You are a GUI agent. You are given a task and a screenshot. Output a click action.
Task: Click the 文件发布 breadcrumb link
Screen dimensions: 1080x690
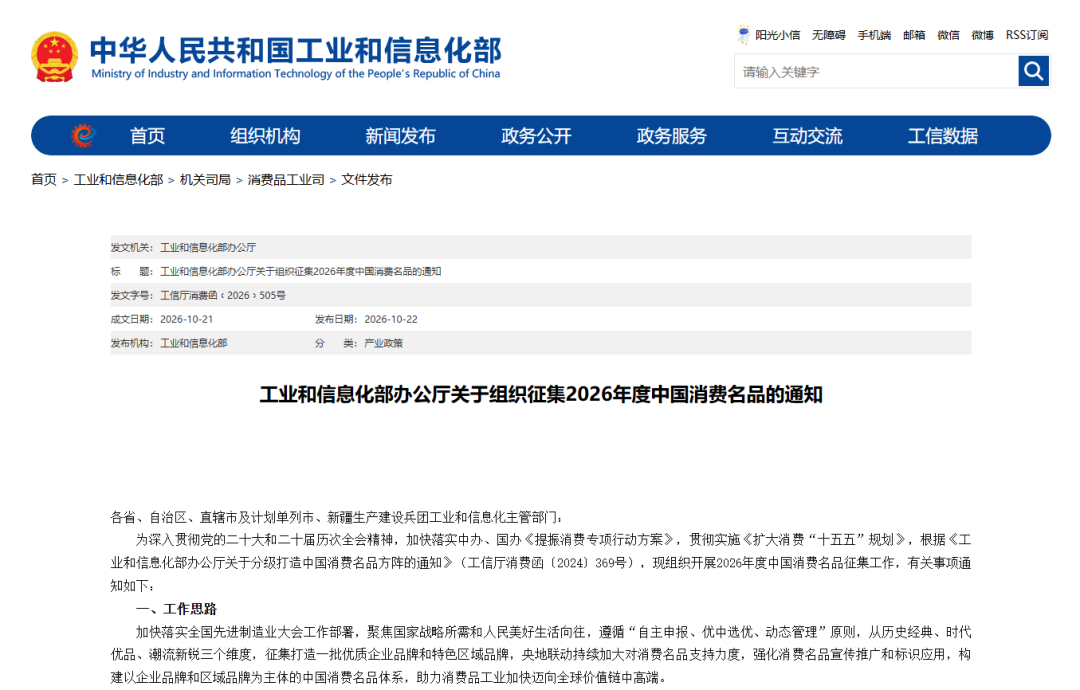pos(366,180)
